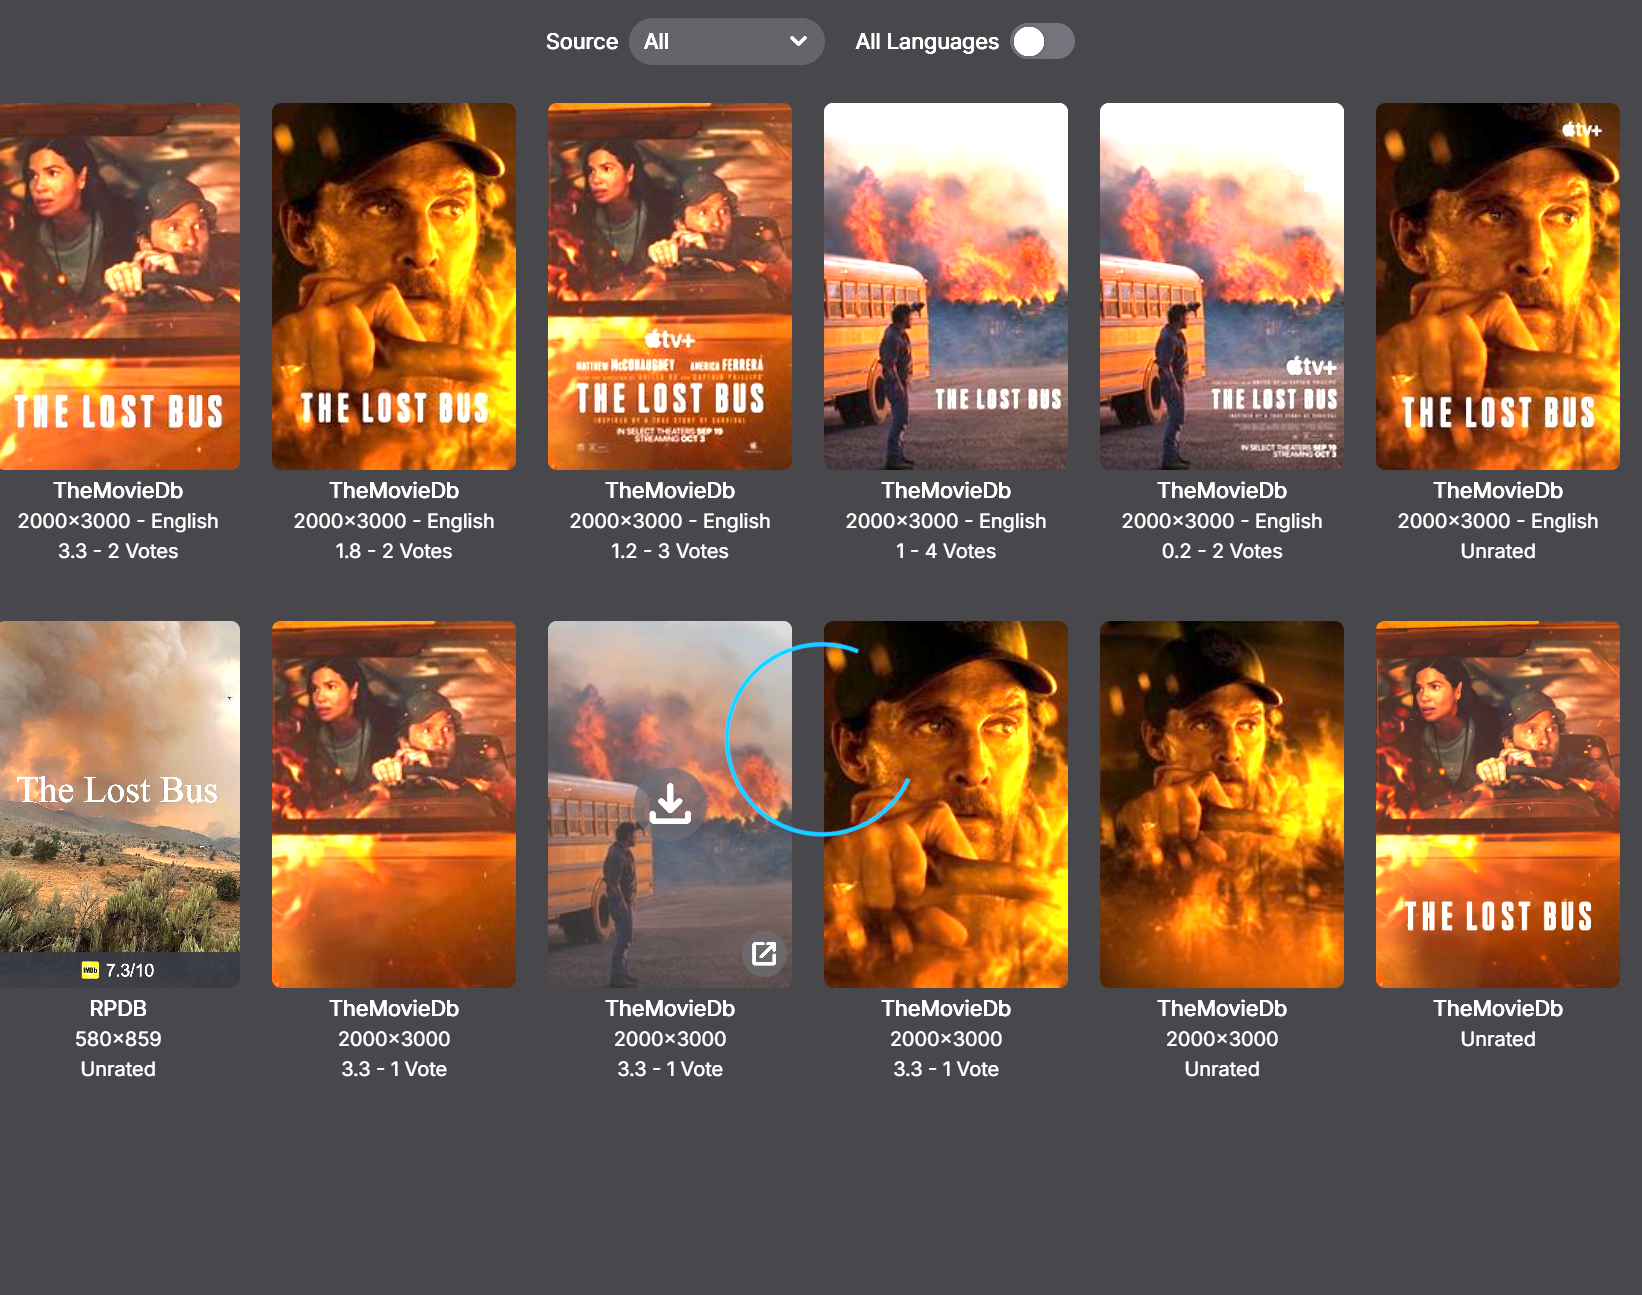Screen dimensions: 1642x1295
Task: Click "TheMovieDb" above the 1.2 - 3 Votes rating
Action: pos(670,491)
